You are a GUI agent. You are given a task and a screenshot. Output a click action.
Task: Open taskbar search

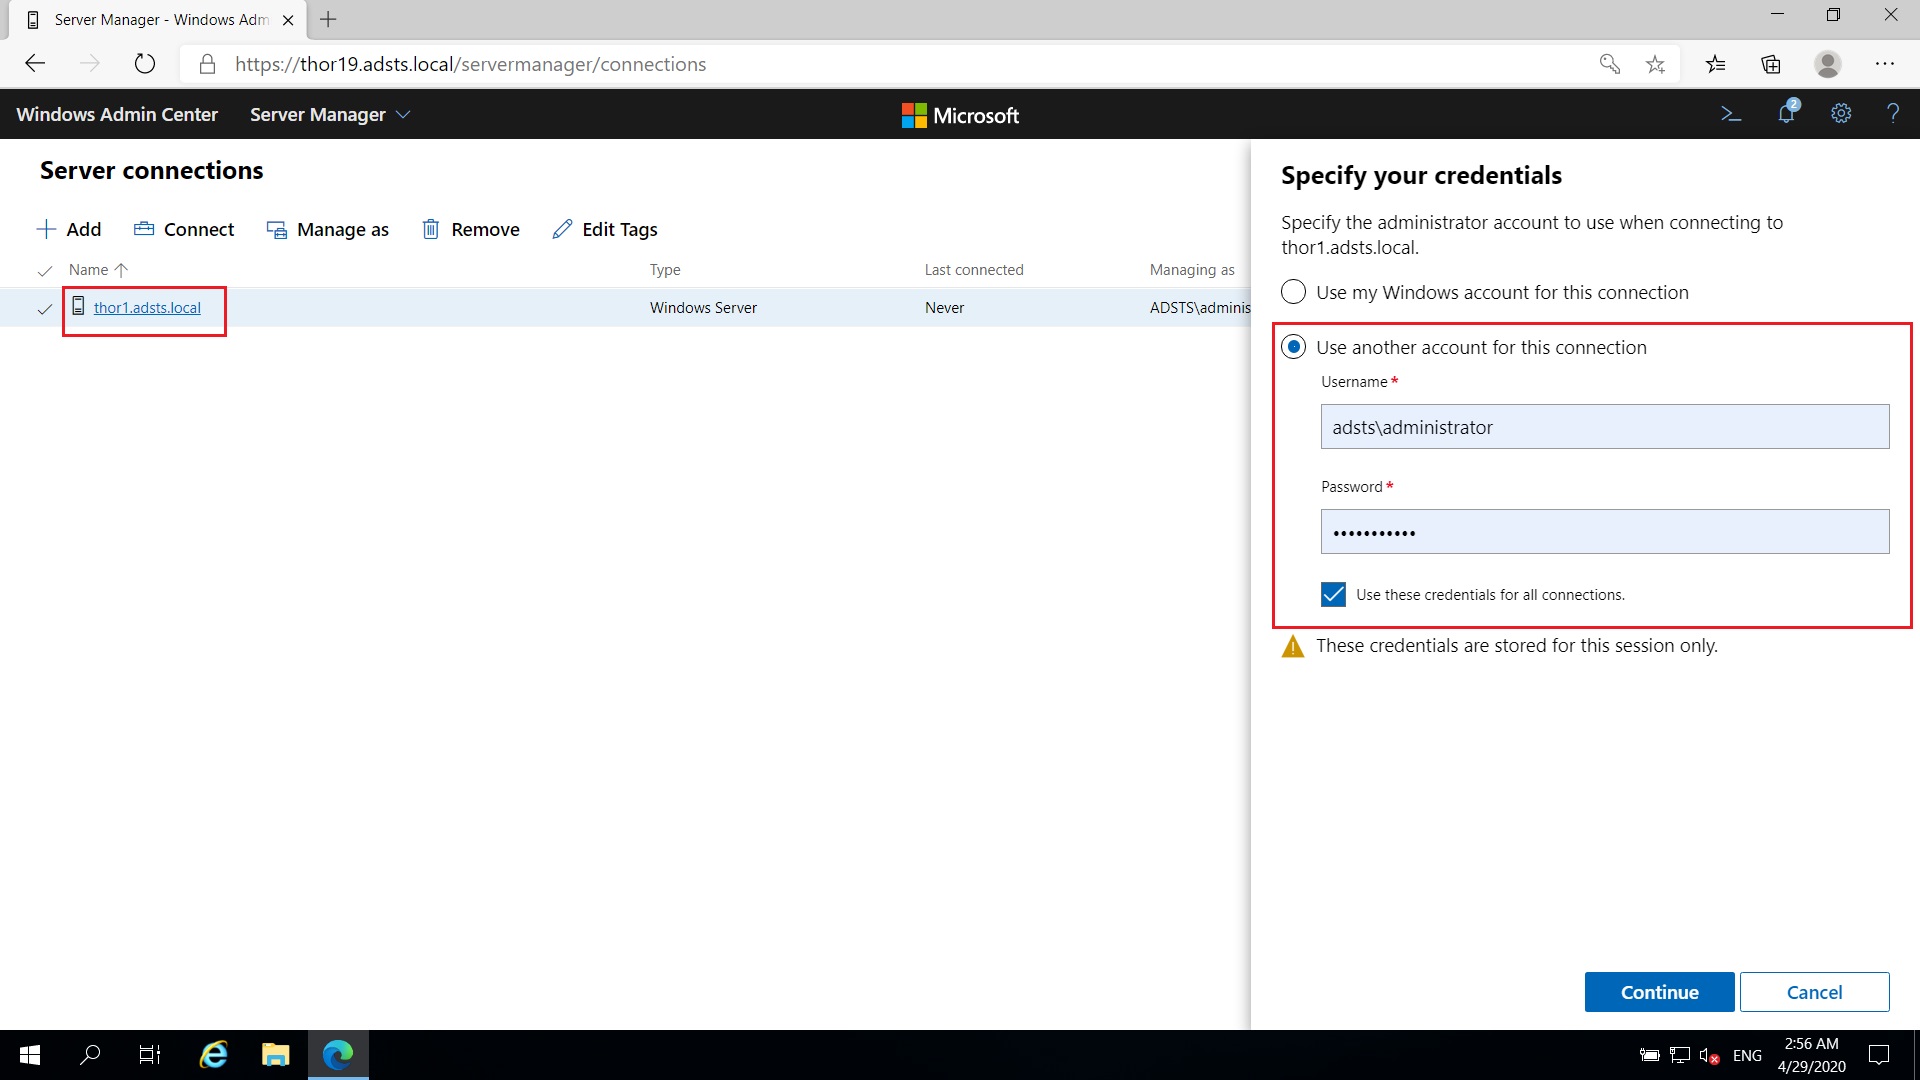(x=90, y=1055)
